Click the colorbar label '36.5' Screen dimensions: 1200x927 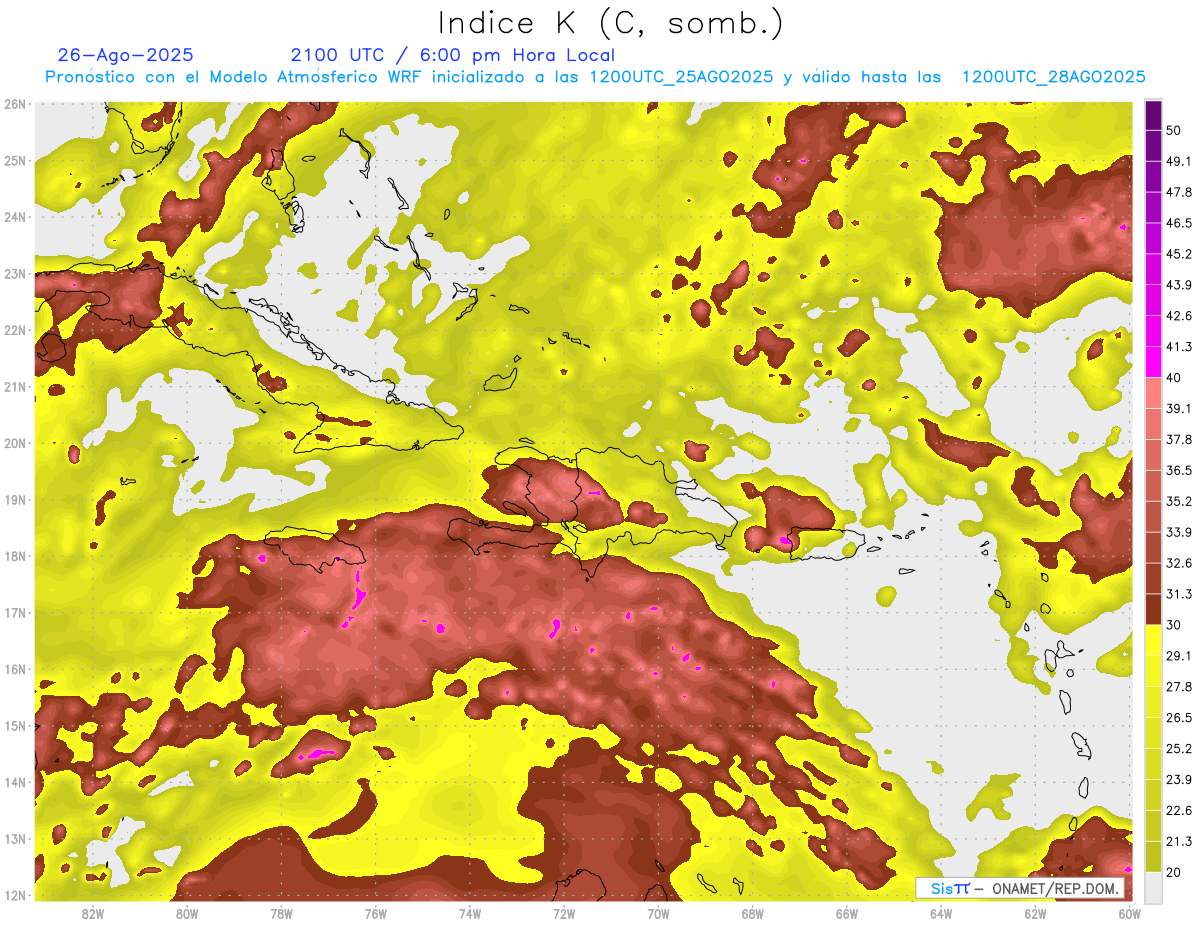pos(1178,470)
